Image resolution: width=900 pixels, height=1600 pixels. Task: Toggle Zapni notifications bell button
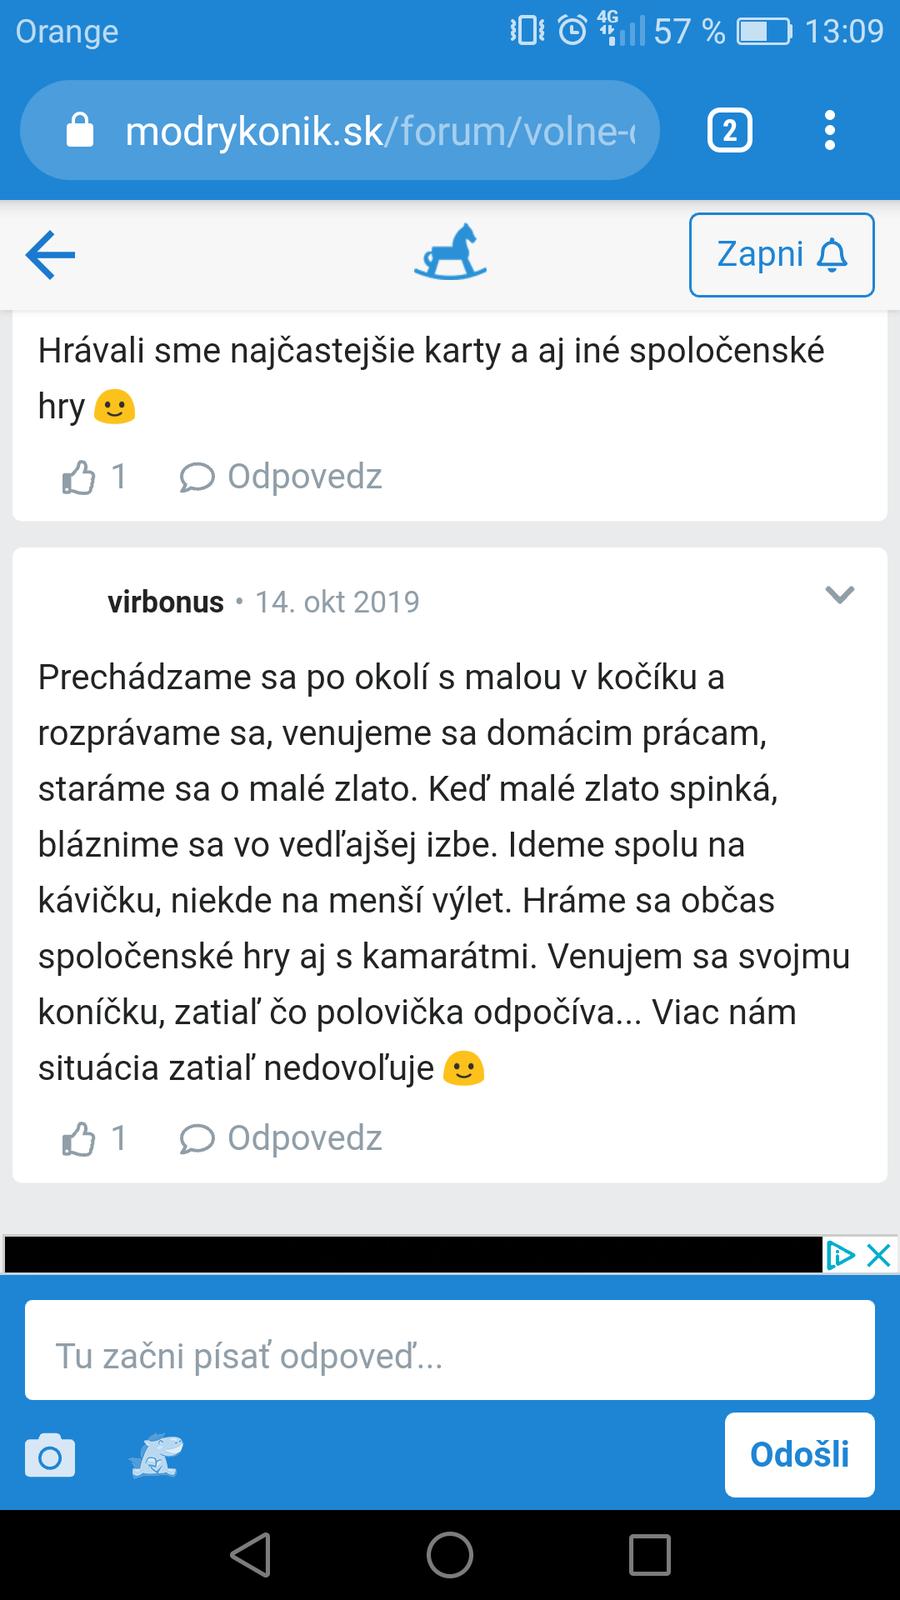point(781,255)
